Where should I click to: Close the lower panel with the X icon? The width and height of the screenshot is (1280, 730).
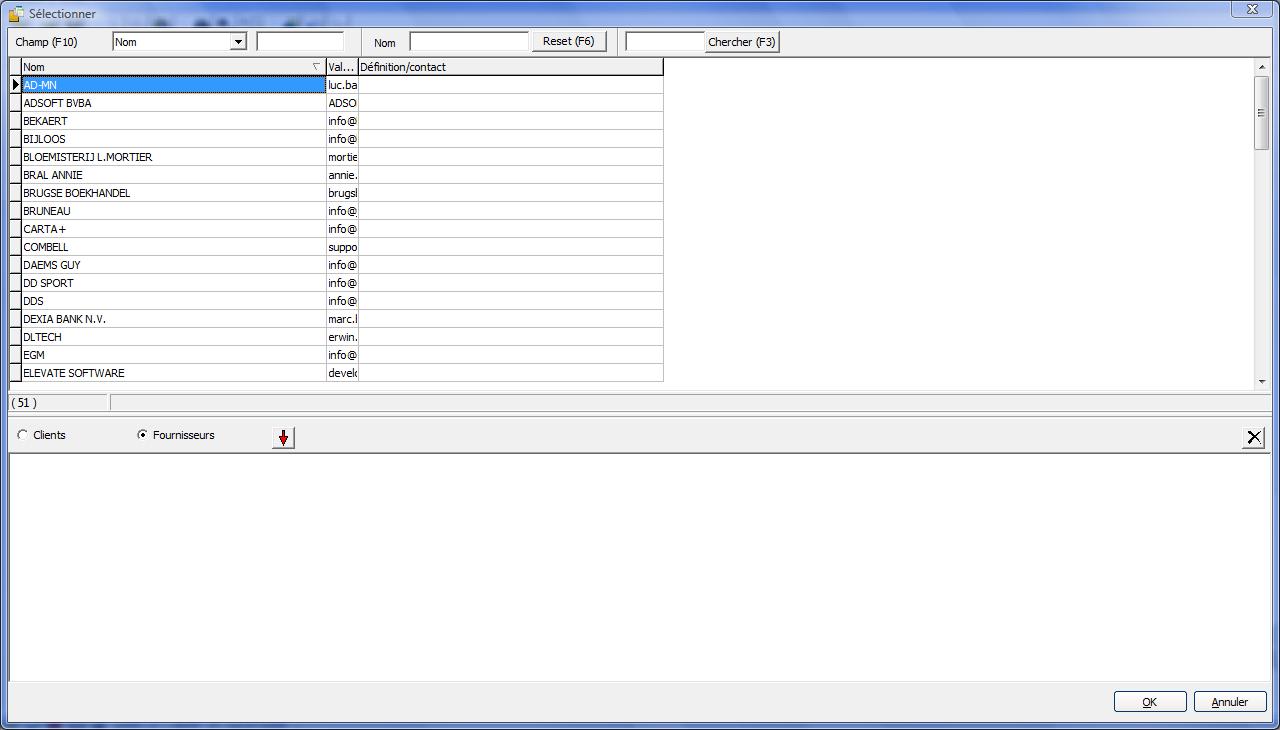tap(1254, 437)
